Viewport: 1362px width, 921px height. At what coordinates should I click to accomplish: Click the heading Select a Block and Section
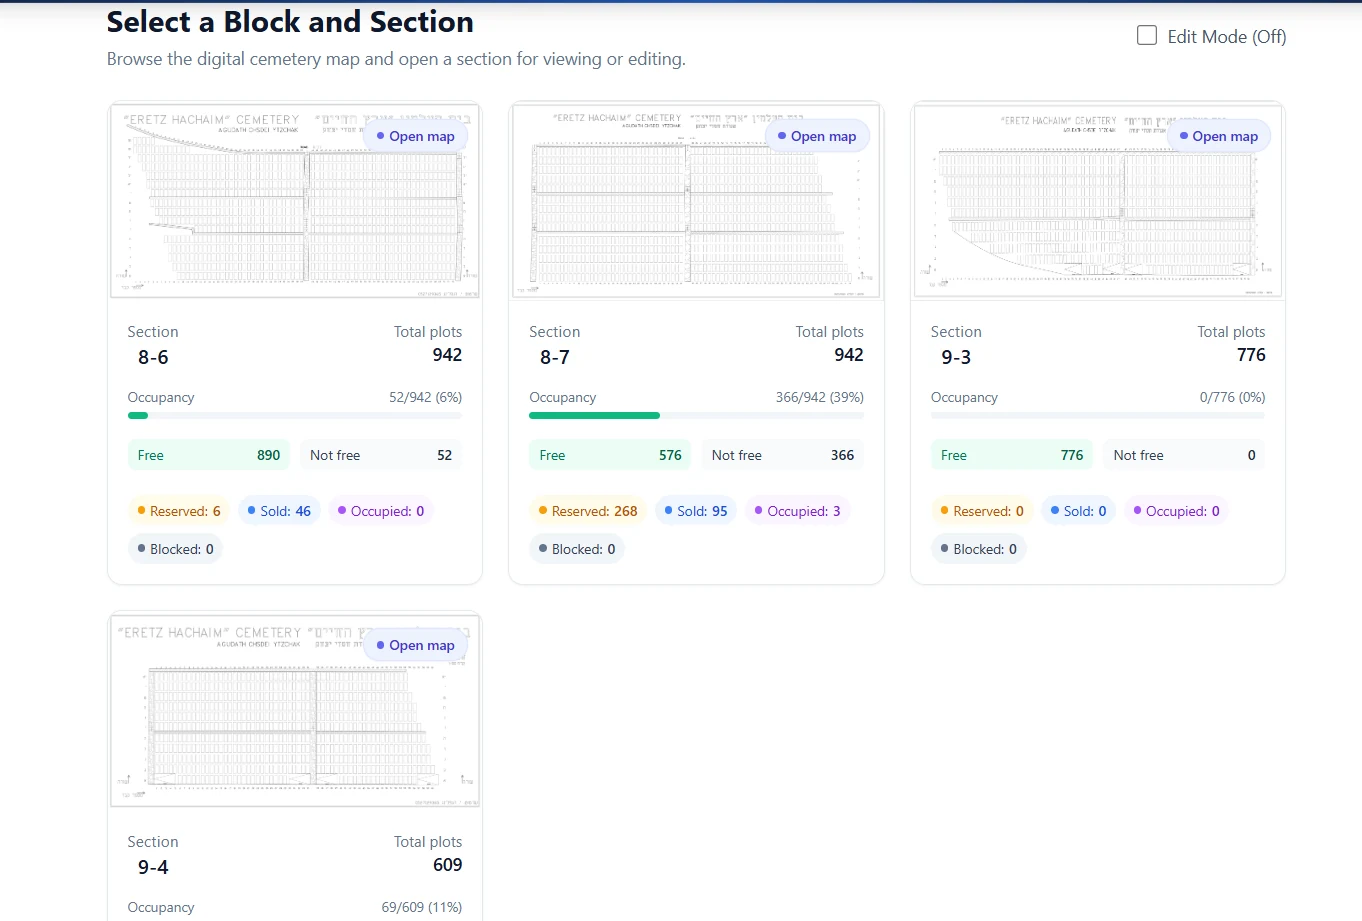coord(290,22)
